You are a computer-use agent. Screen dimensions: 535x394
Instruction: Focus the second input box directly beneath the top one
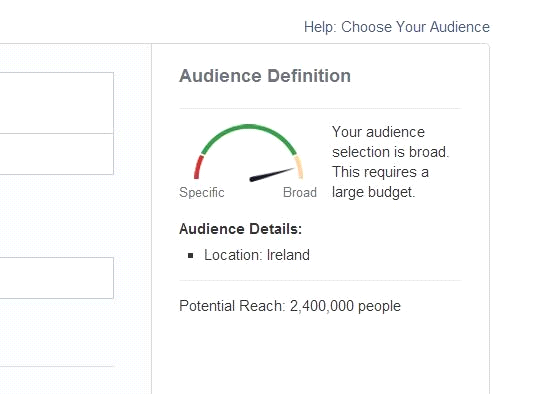pyautogui.click(x=57, y=154)
